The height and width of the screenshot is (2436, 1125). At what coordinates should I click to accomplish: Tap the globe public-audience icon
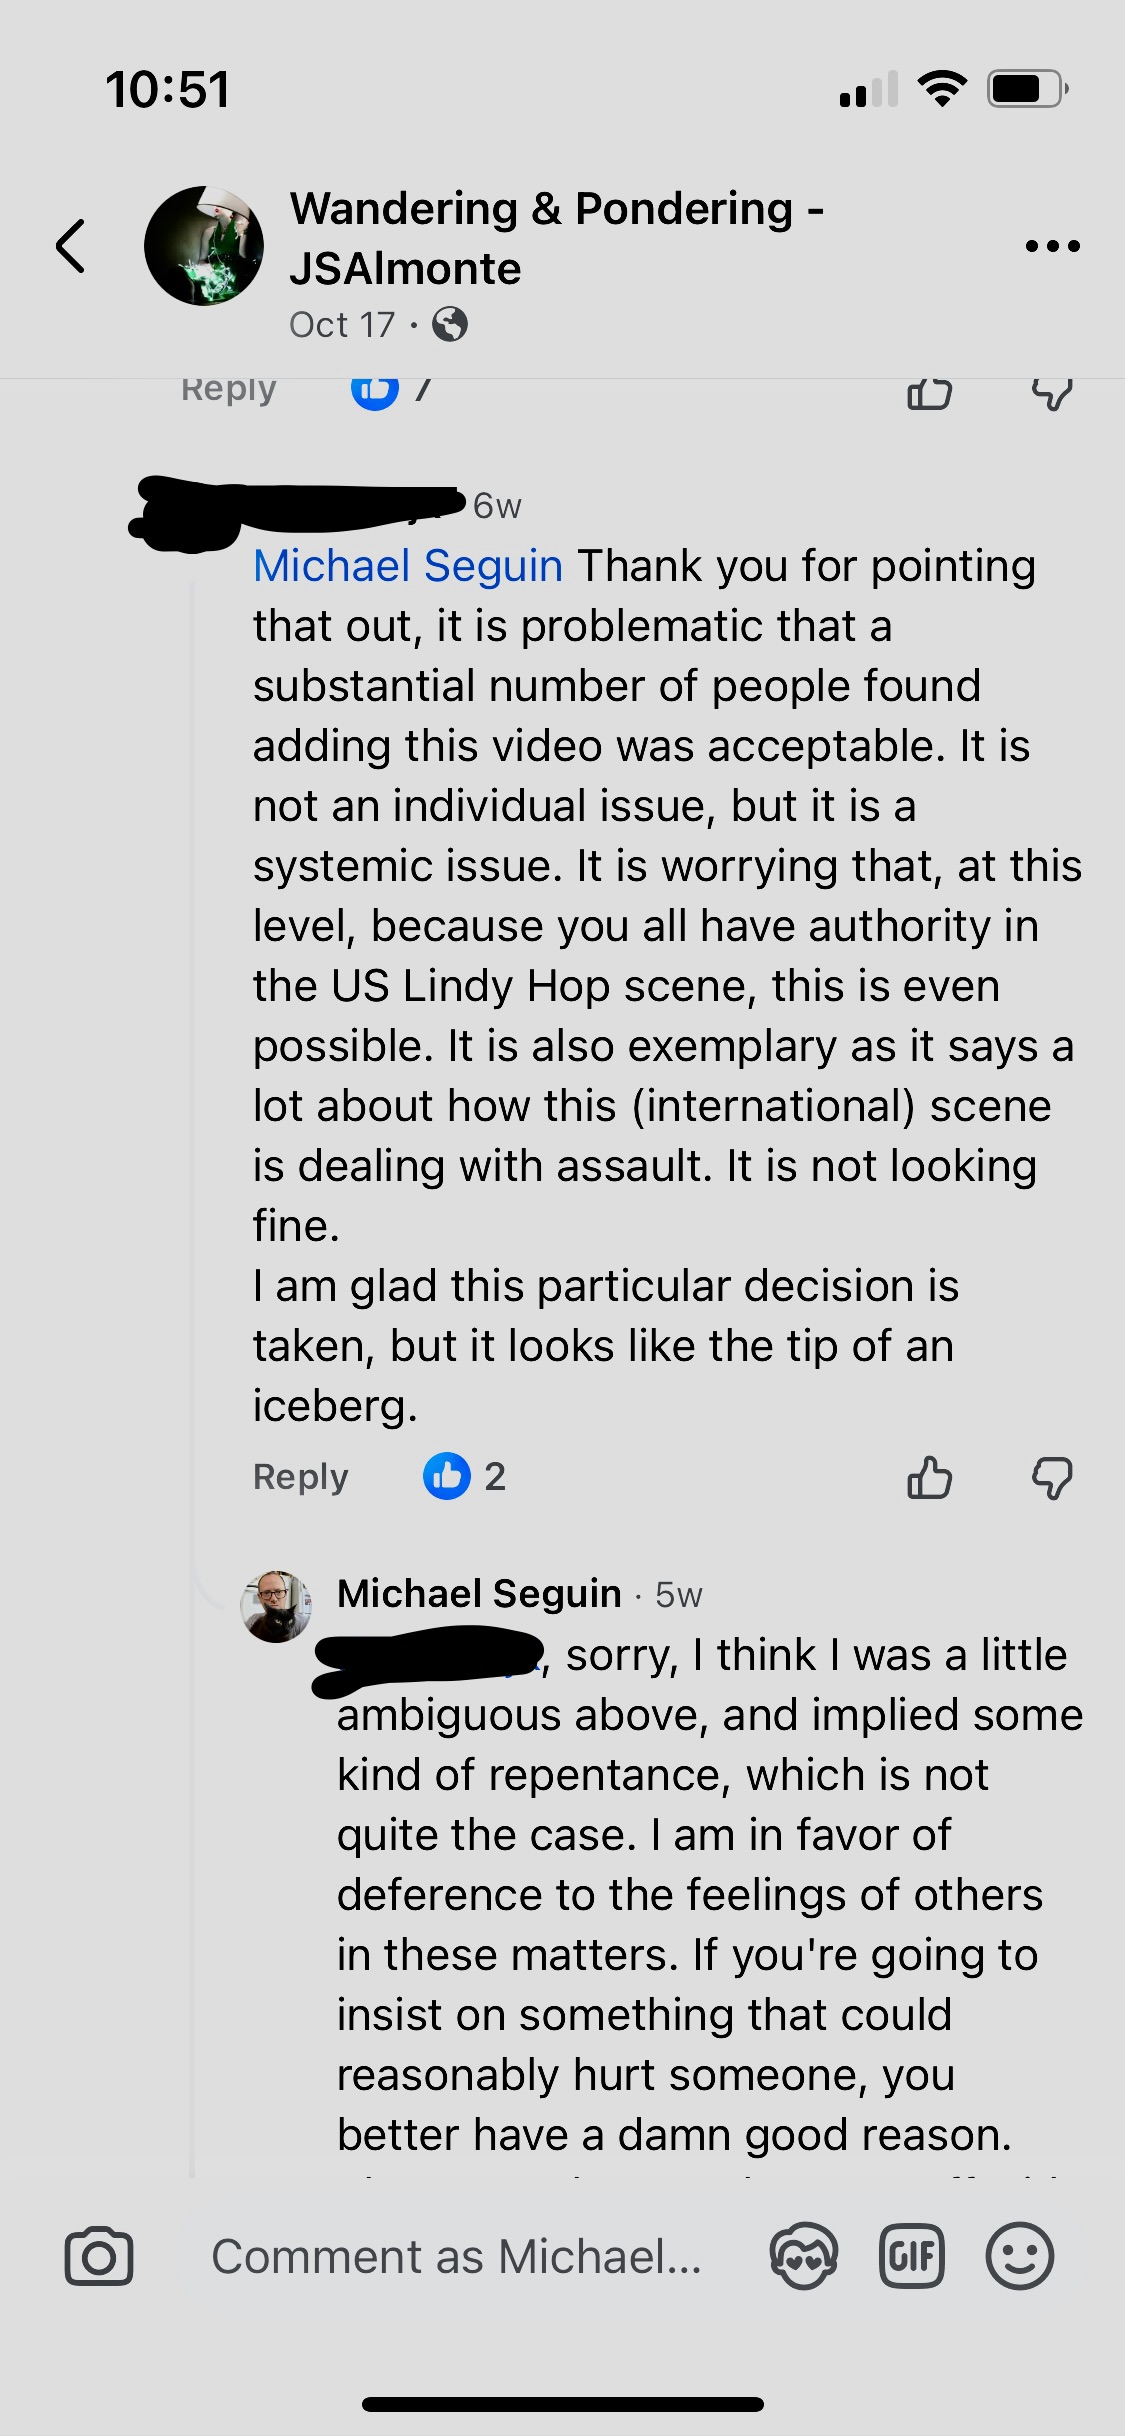pos(450,325)
